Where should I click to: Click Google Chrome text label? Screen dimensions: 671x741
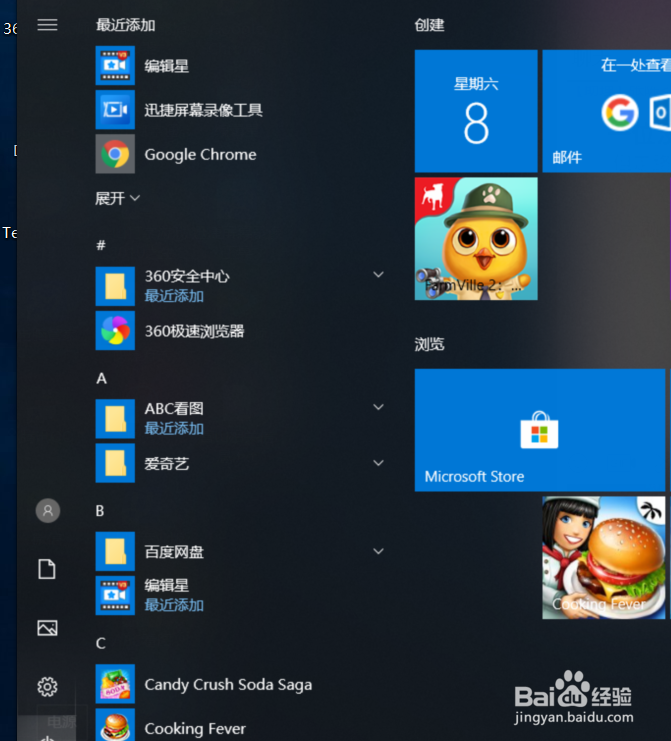[x=200, y=155]
